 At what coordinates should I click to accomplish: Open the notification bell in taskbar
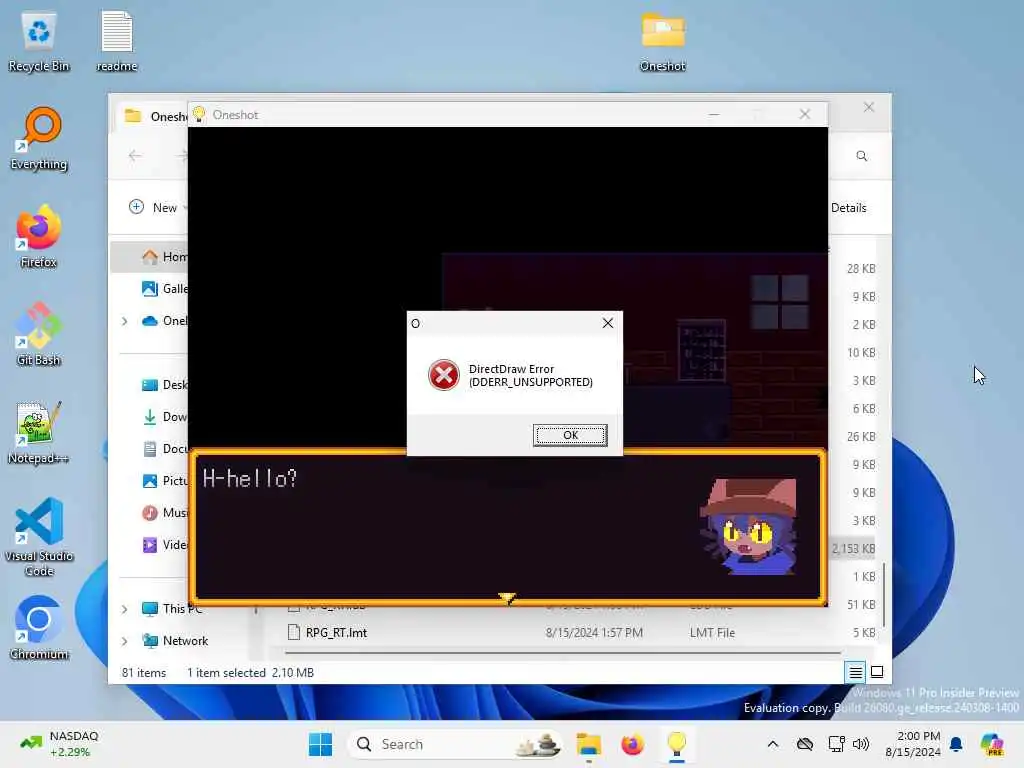(956, 744)
